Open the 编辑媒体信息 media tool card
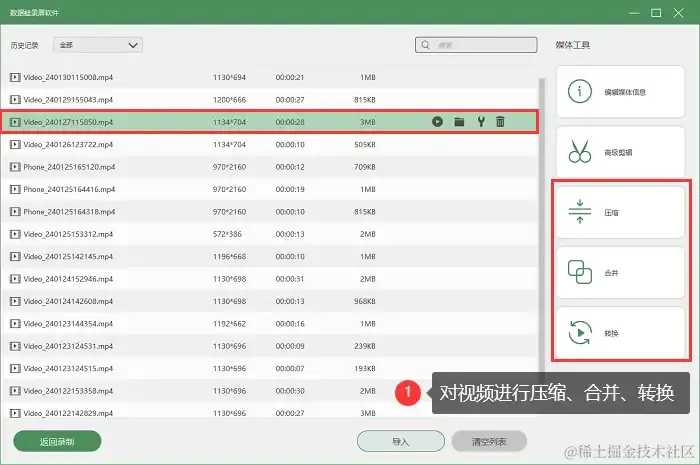Viewport: 700px width, 465px height. coord(620,91)
